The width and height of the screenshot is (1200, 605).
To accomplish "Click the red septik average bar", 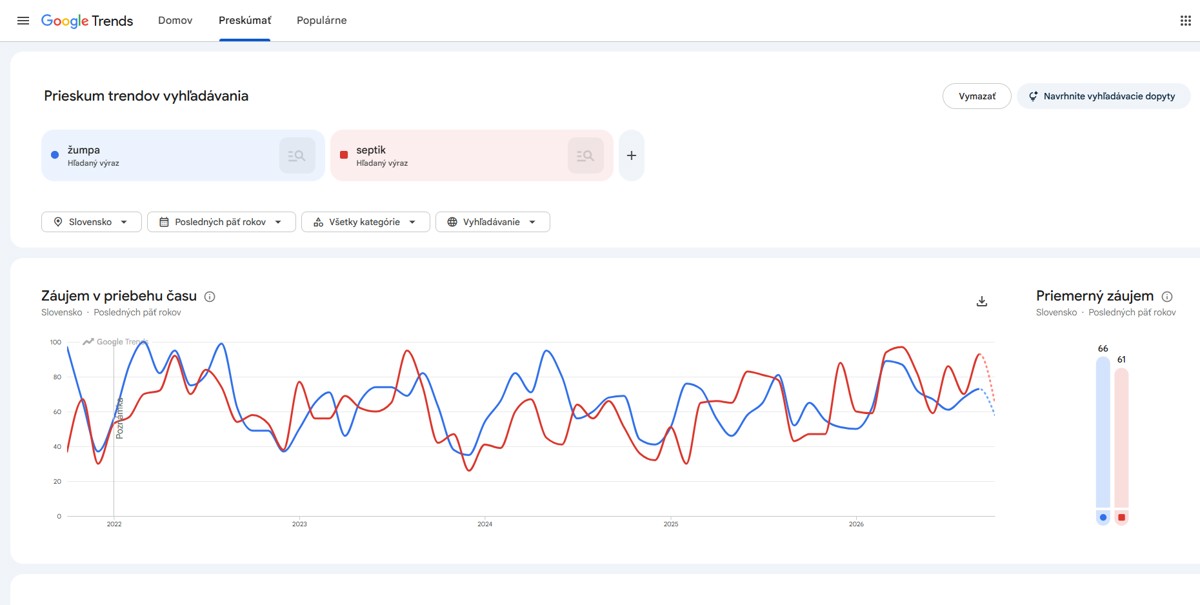I will (1122, 439).
